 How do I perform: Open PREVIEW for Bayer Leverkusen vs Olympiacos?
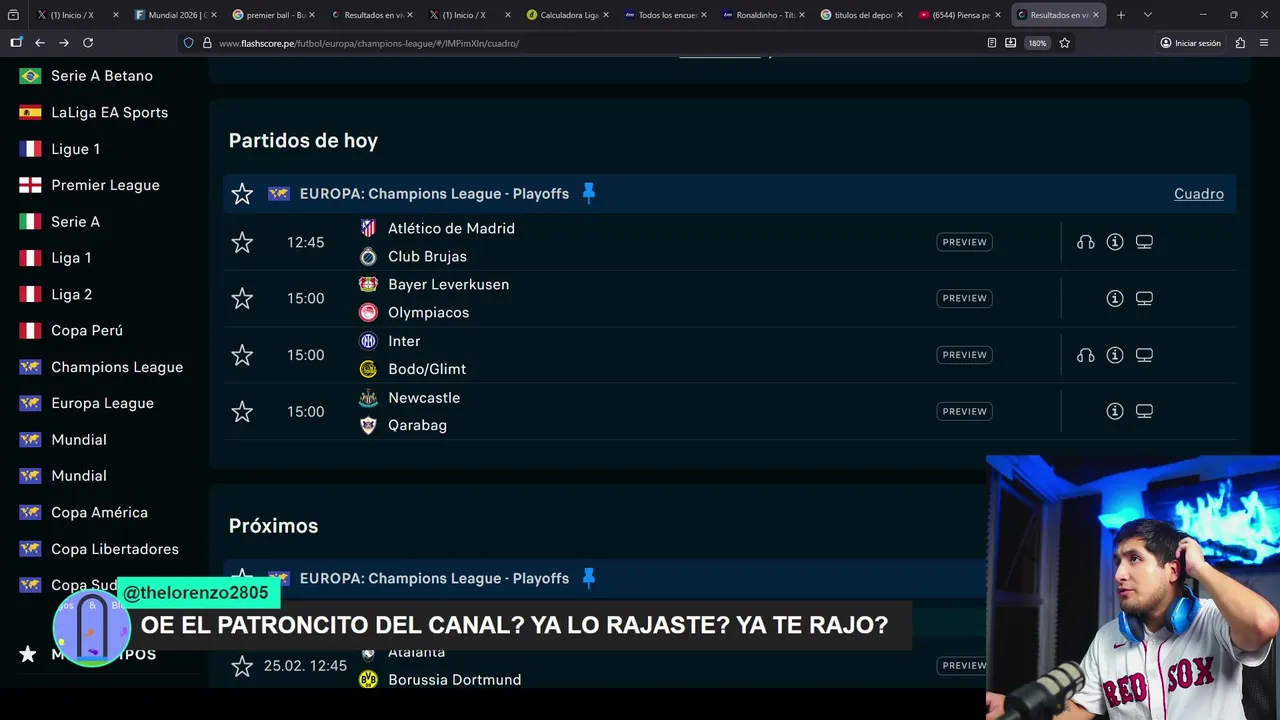tap(964, 298)
